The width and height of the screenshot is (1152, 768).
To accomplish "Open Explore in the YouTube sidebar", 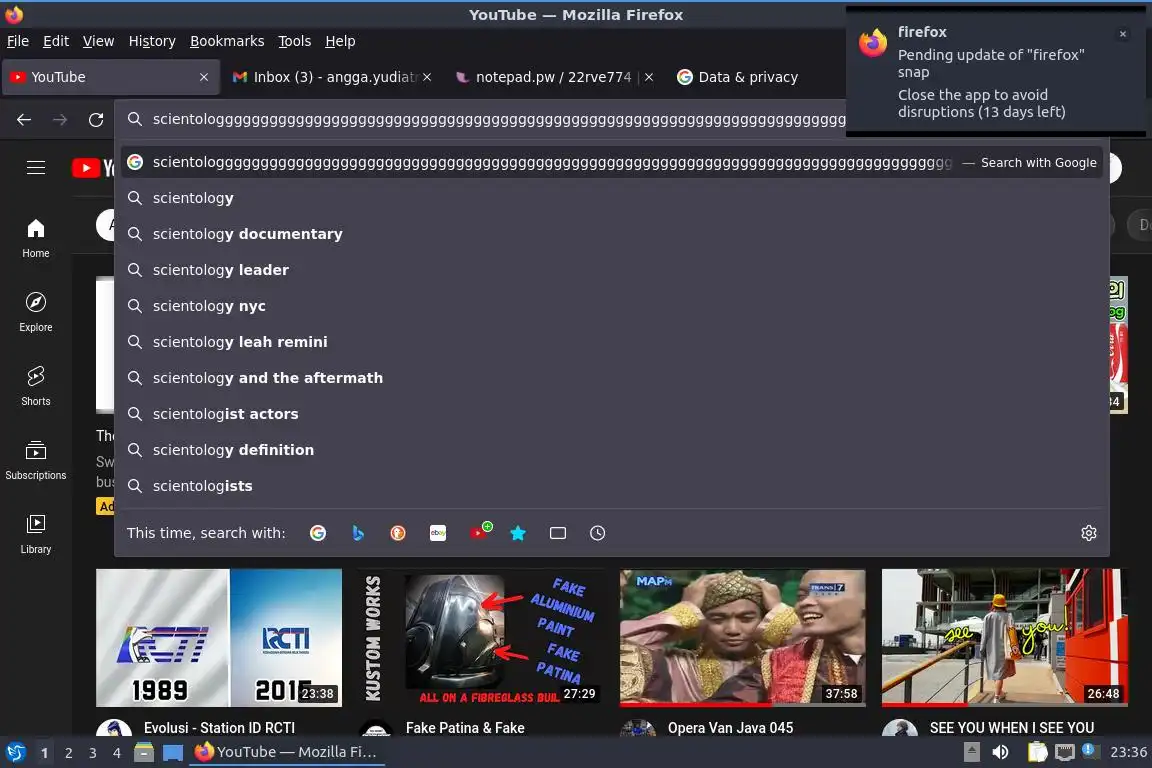I will (x=35, y=313).
